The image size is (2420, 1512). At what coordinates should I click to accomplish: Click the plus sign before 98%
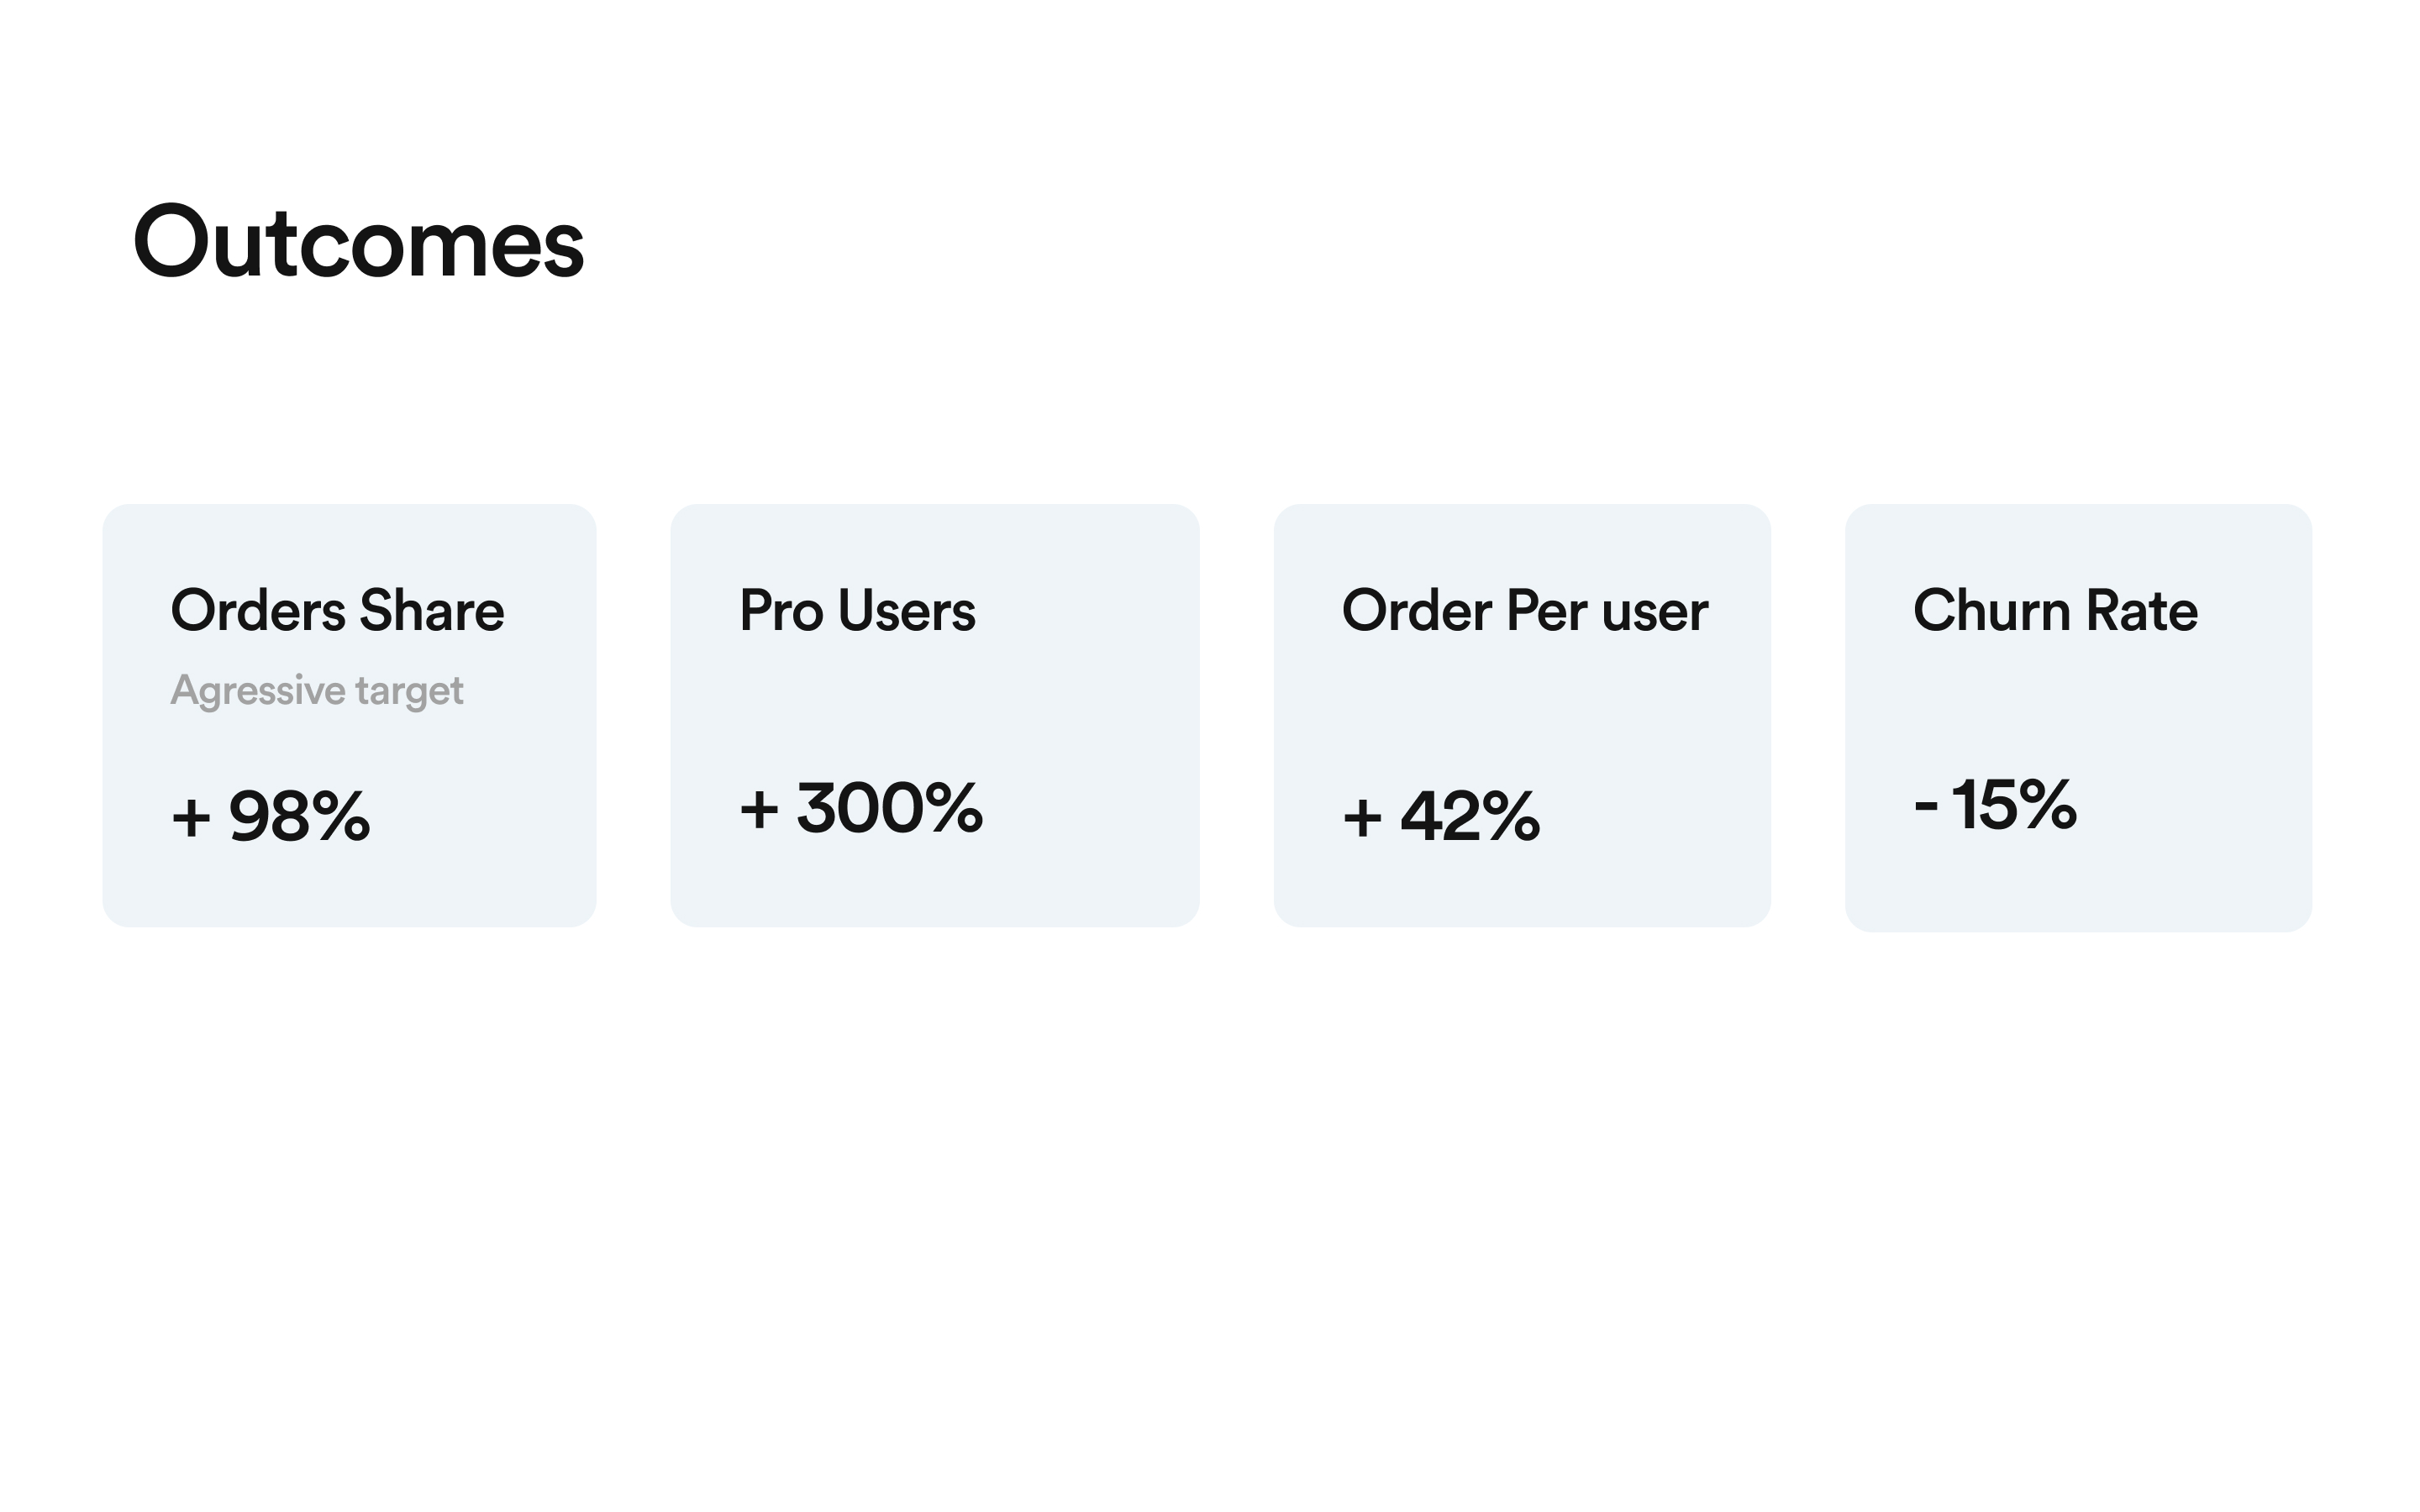tap(191, 818)
